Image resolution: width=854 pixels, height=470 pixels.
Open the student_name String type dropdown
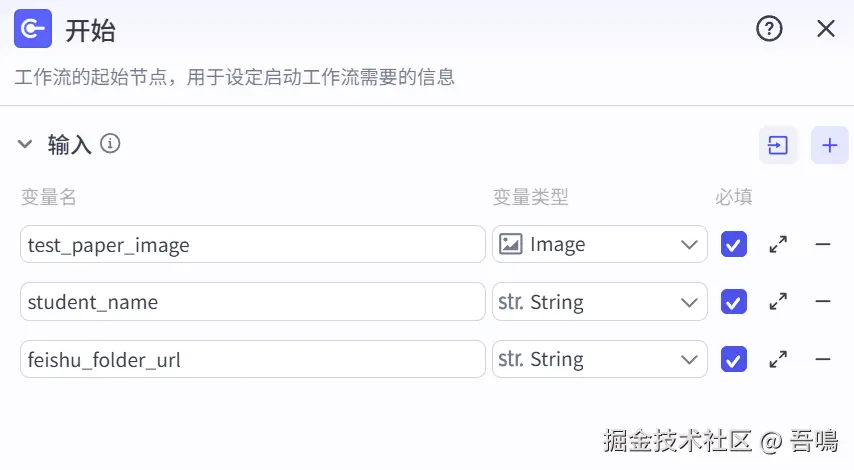(599, 301)
